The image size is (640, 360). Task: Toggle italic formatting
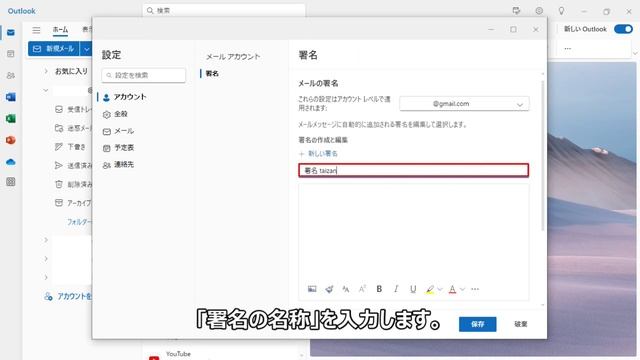[396, 289]
